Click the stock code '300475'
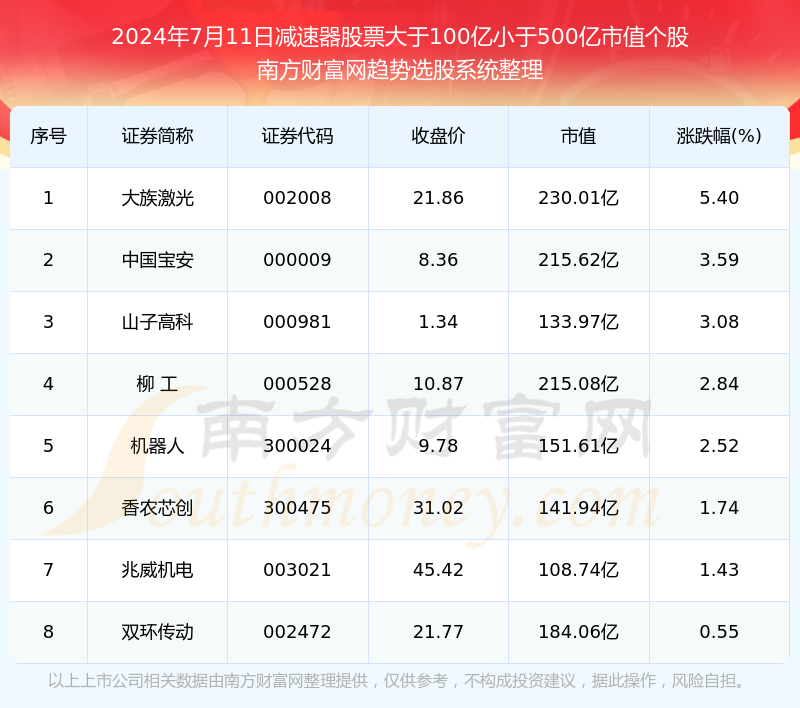800x708 pixels. [x=297, y=508]
